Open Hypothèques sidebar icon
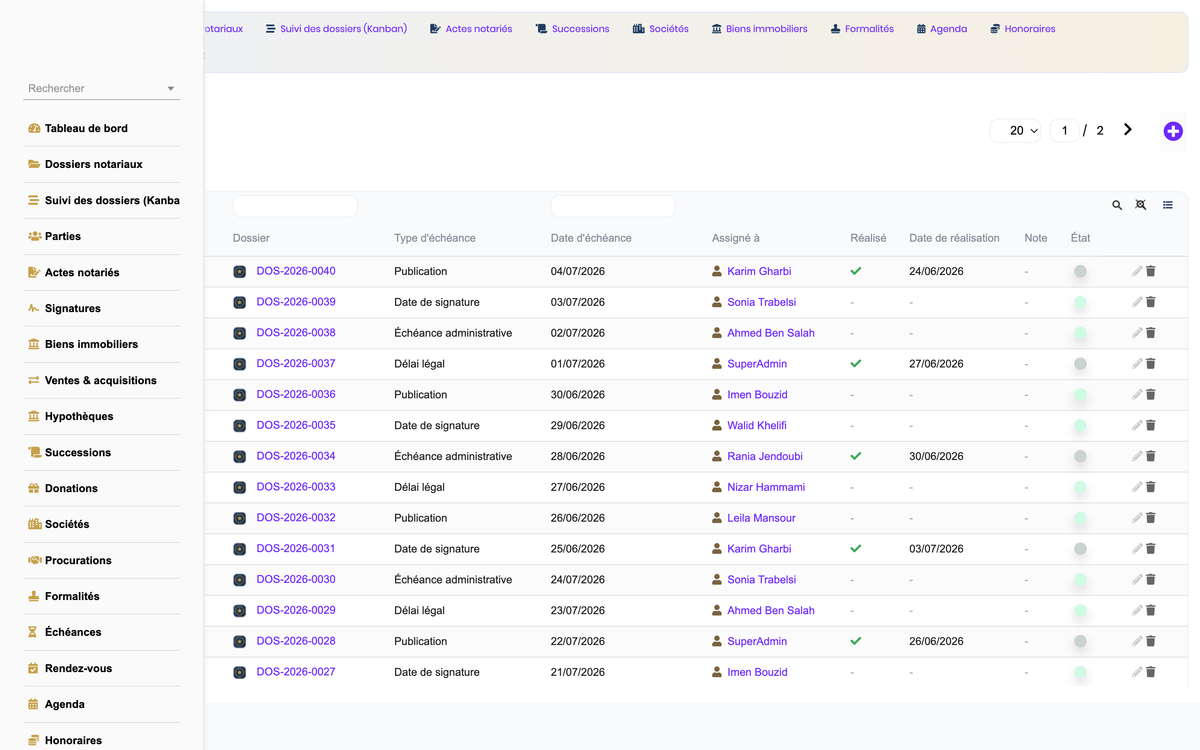 tap(34, 416)
